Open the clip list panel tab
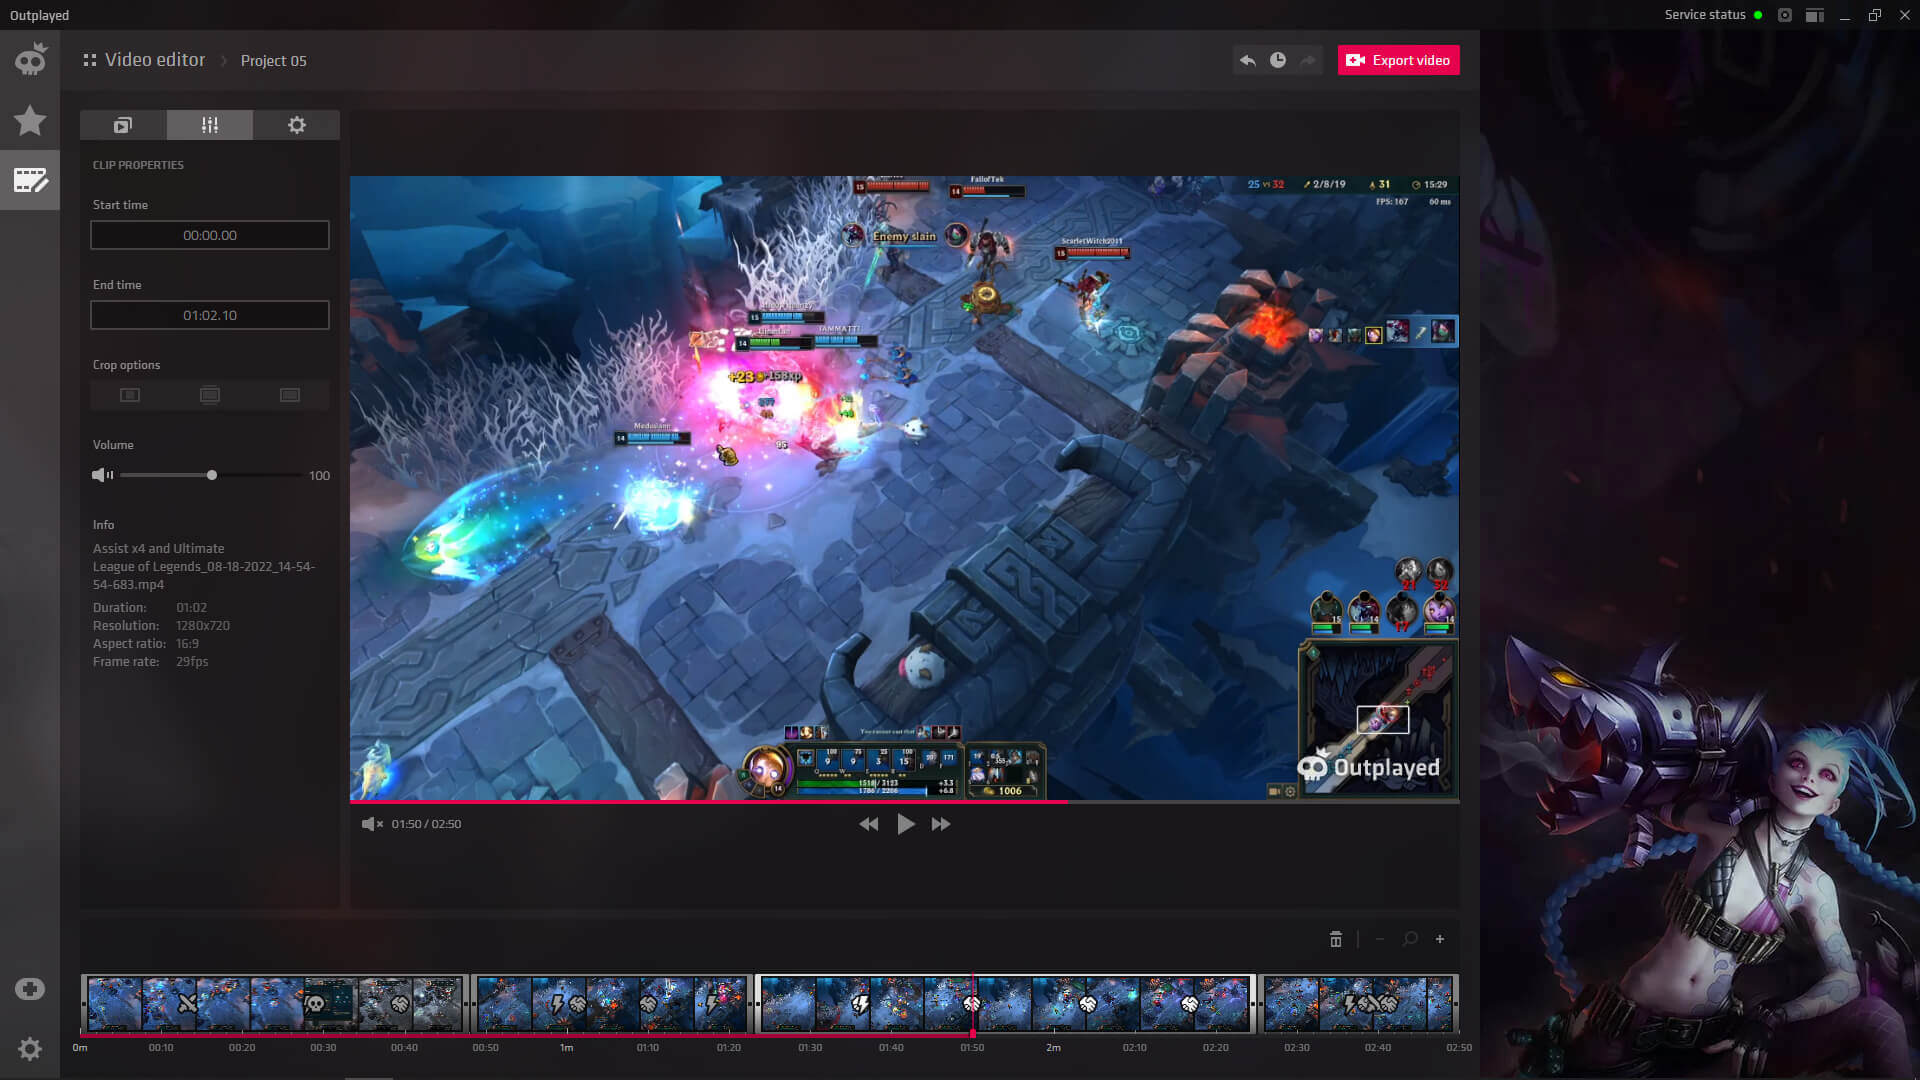Screen dimensions: 1920x1080 click(122, 125)
